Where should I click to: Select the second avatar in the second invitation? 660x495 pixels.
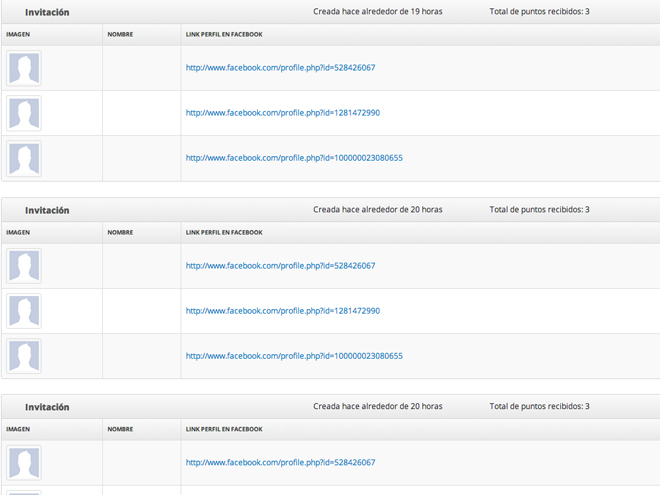tap(24, 311)
